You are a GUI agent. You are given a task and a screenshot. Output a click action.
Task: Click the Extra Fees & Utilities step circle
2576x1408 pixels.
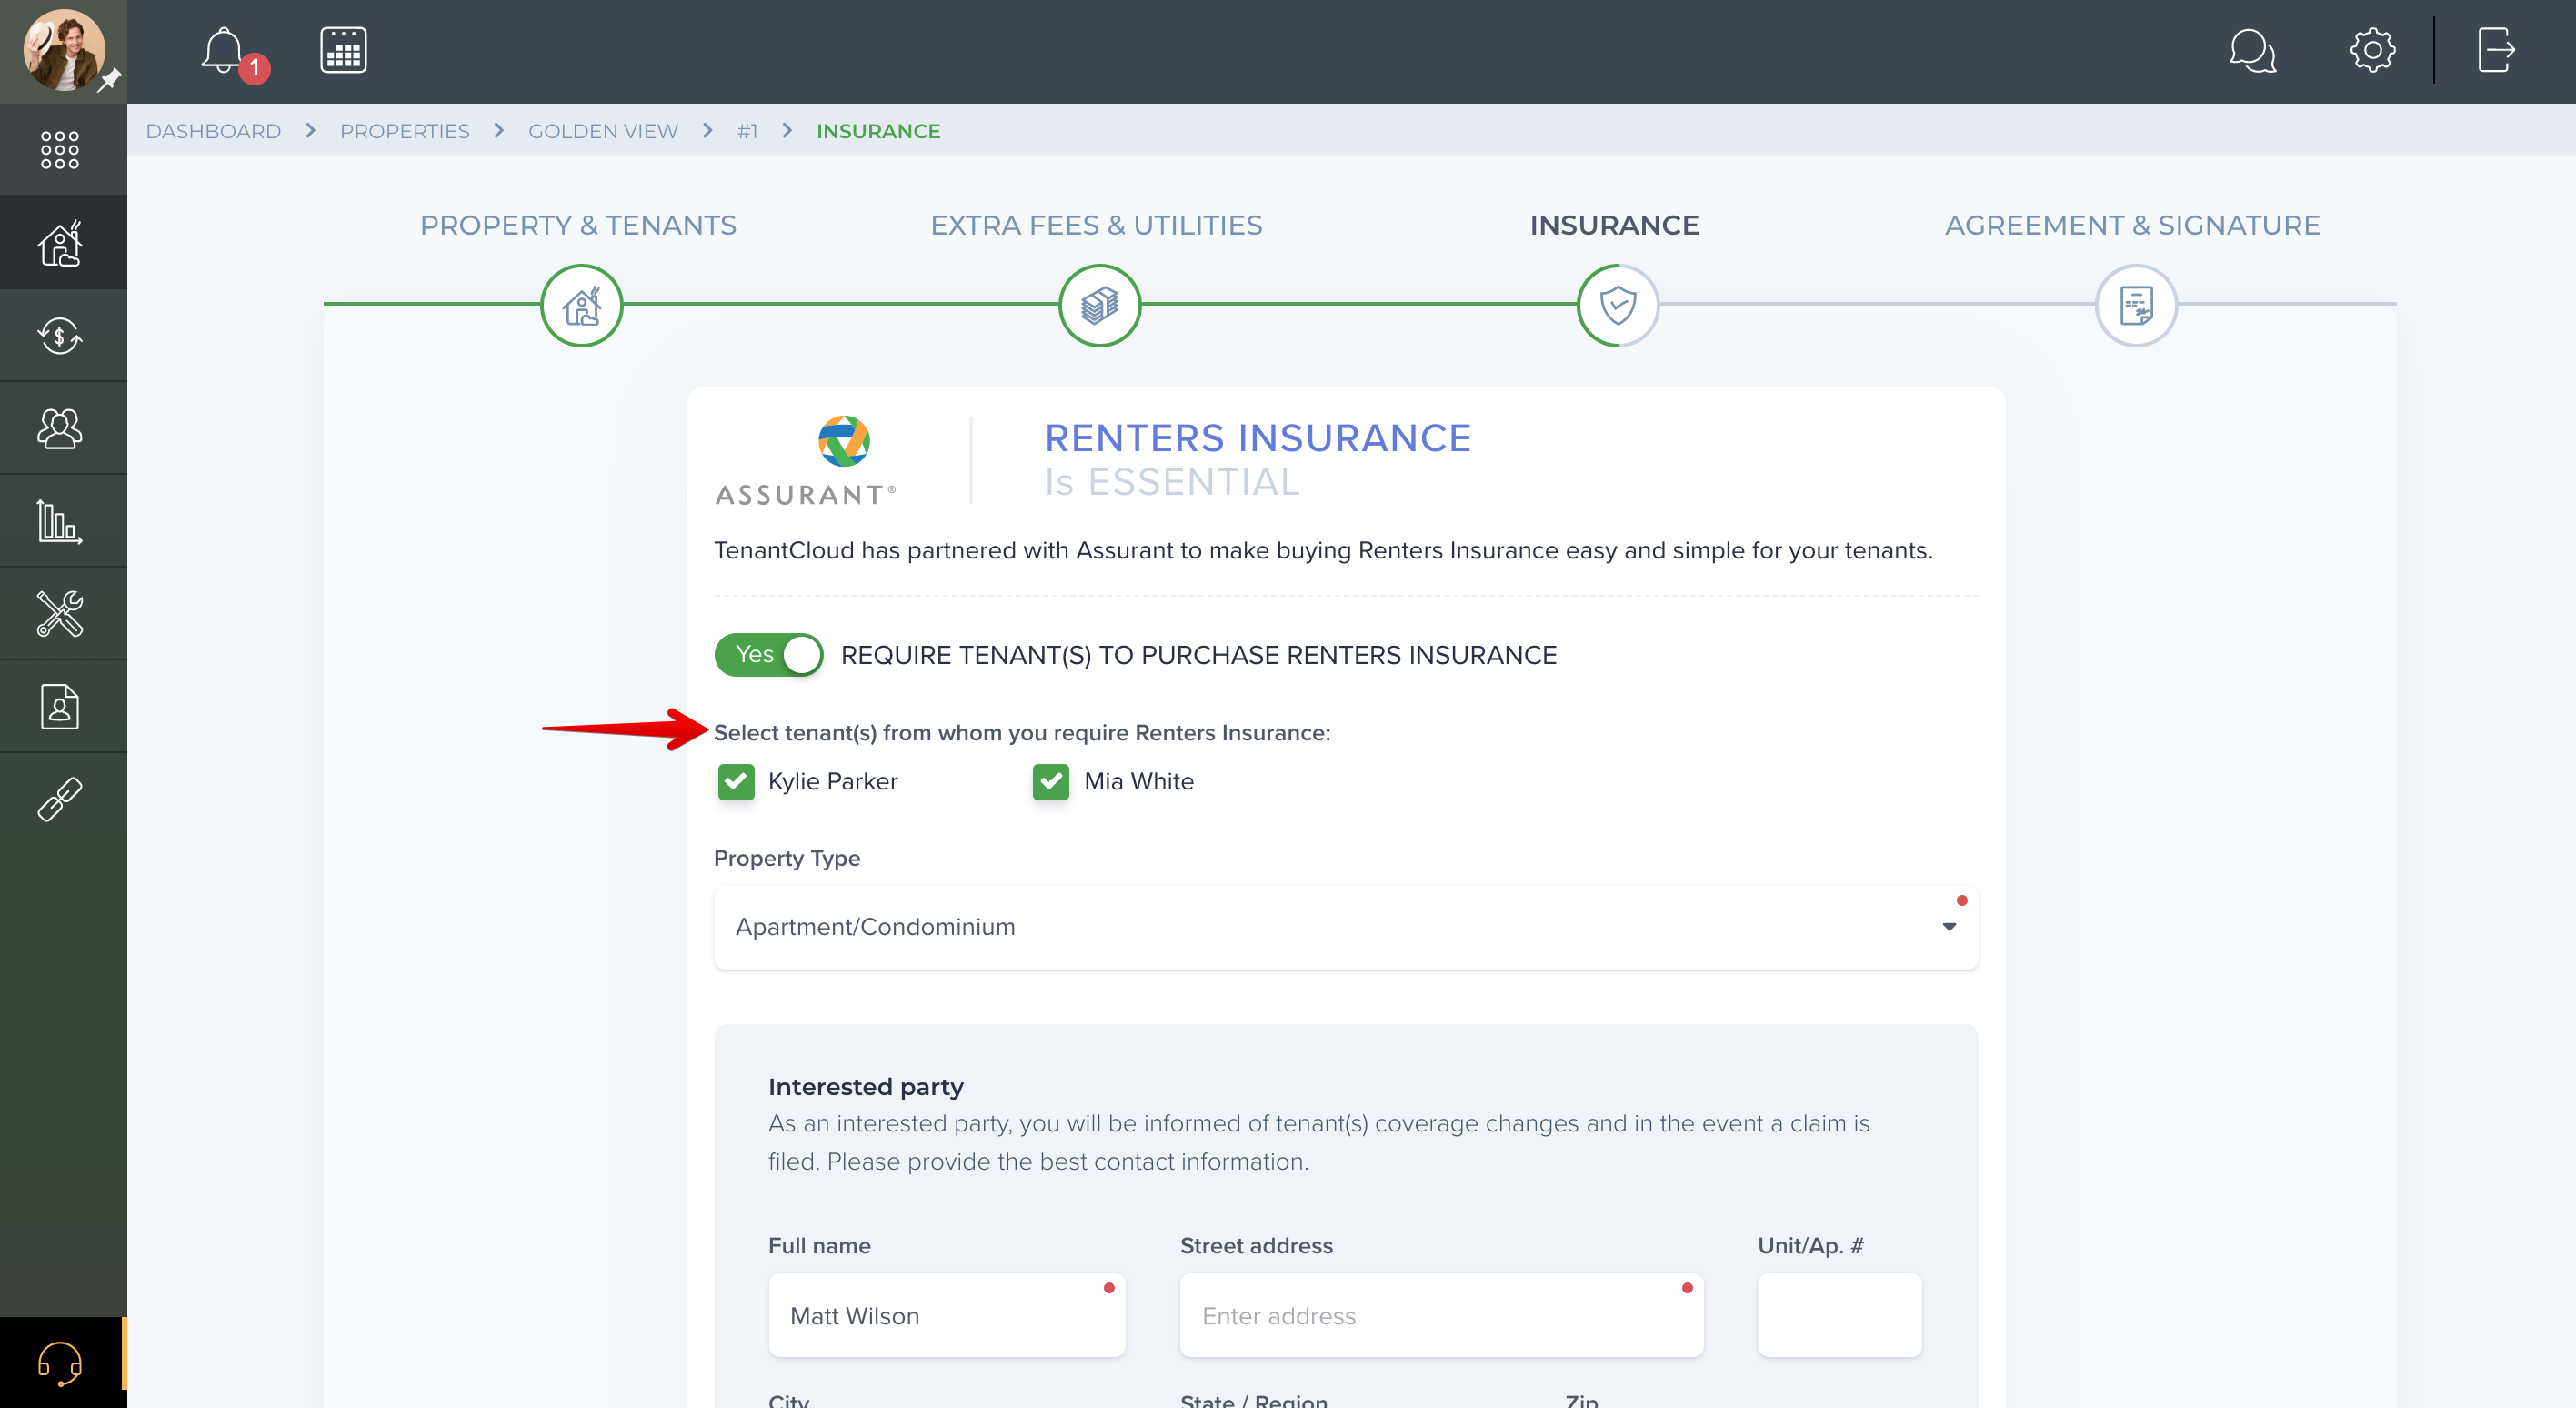1100,306
